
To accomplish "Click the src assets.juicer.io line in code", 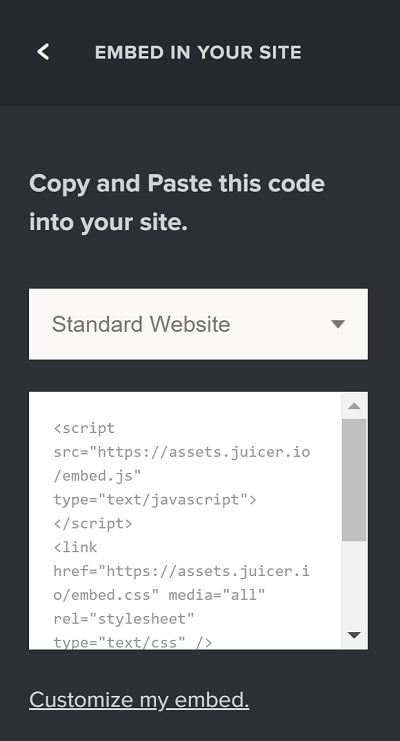I will [x=182, y=452].
